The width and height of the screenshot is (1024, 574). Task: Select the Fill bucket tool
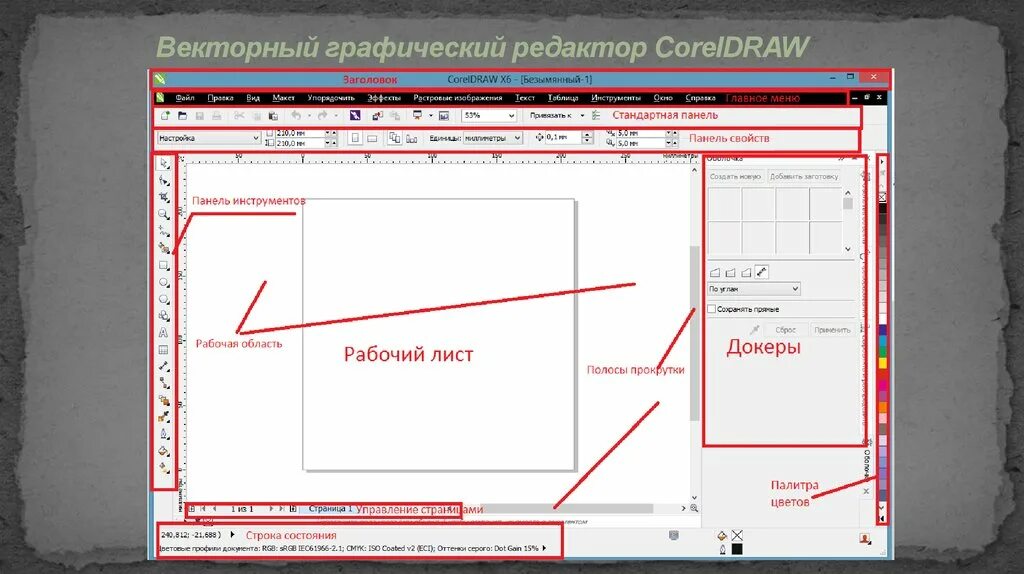[x=164, y=451]
